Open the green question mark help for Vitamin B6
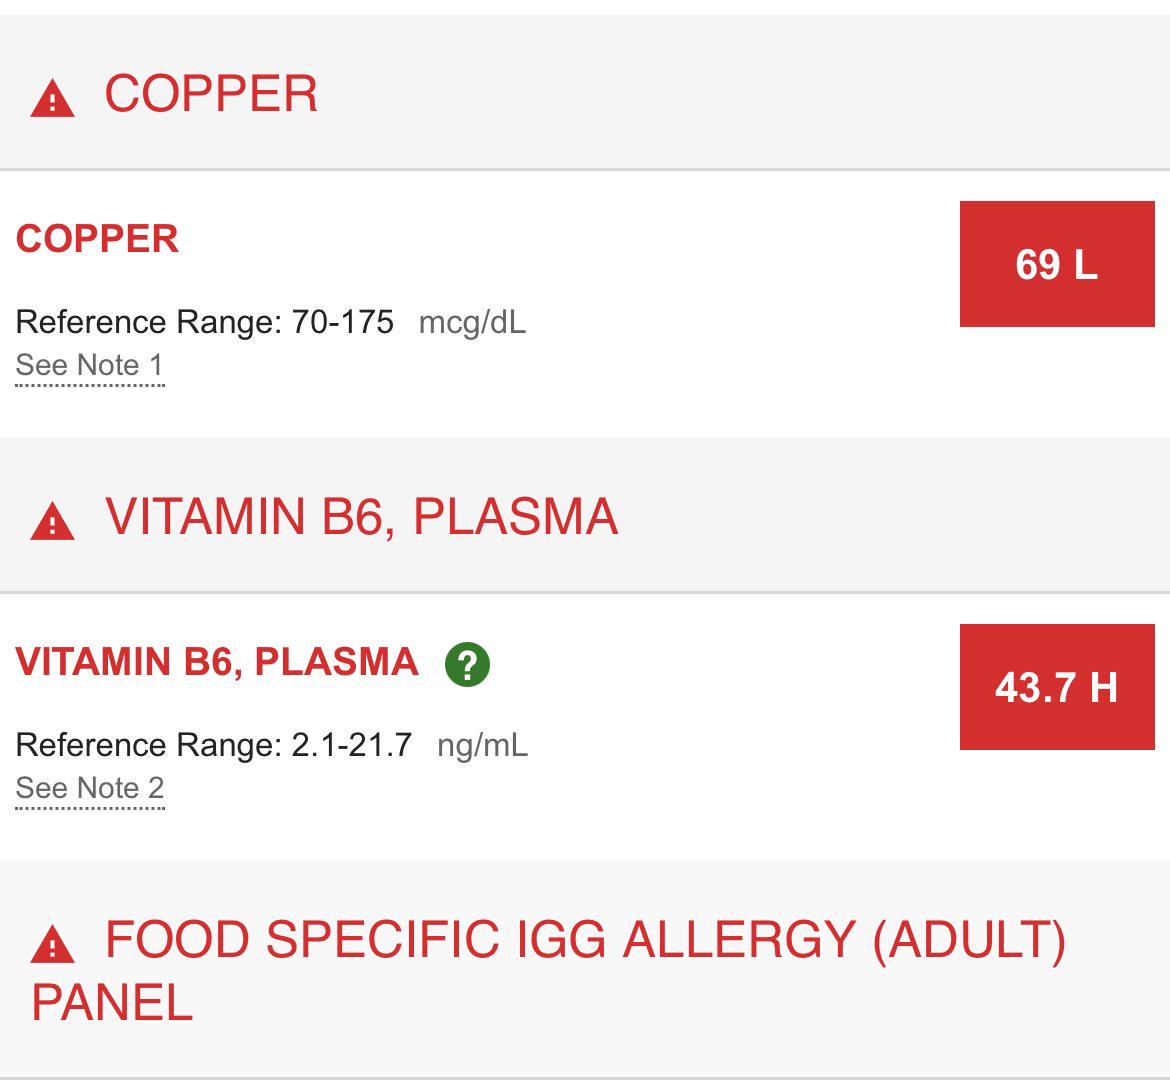This screenshot has height=1085, width=1170. pyautogui.click(x=468, y=662)
